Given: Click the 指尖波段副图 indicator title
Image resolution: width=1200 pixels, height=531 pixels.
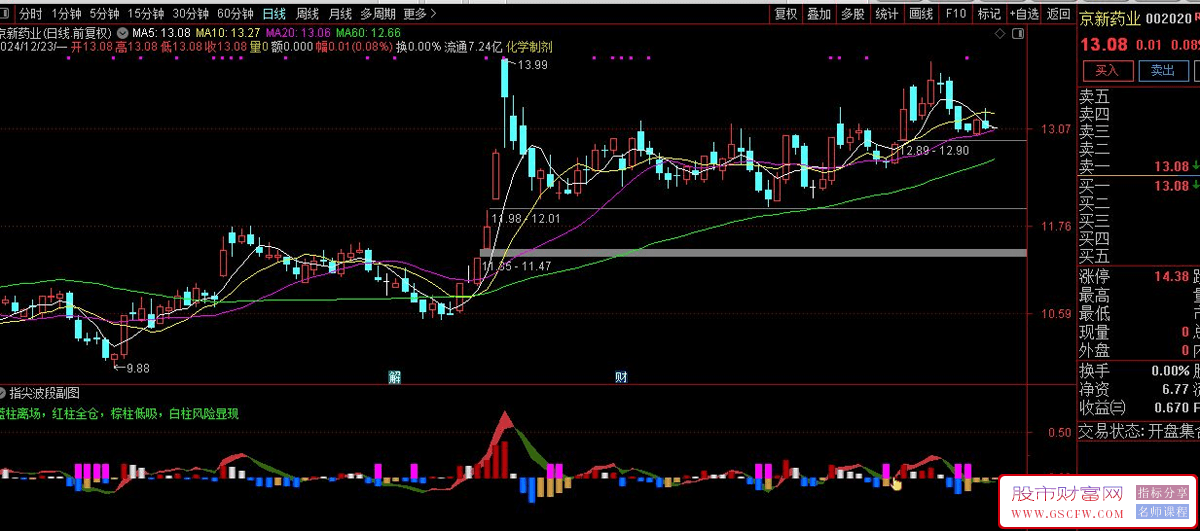Looking at the screenshot, I should click(44, 392).
